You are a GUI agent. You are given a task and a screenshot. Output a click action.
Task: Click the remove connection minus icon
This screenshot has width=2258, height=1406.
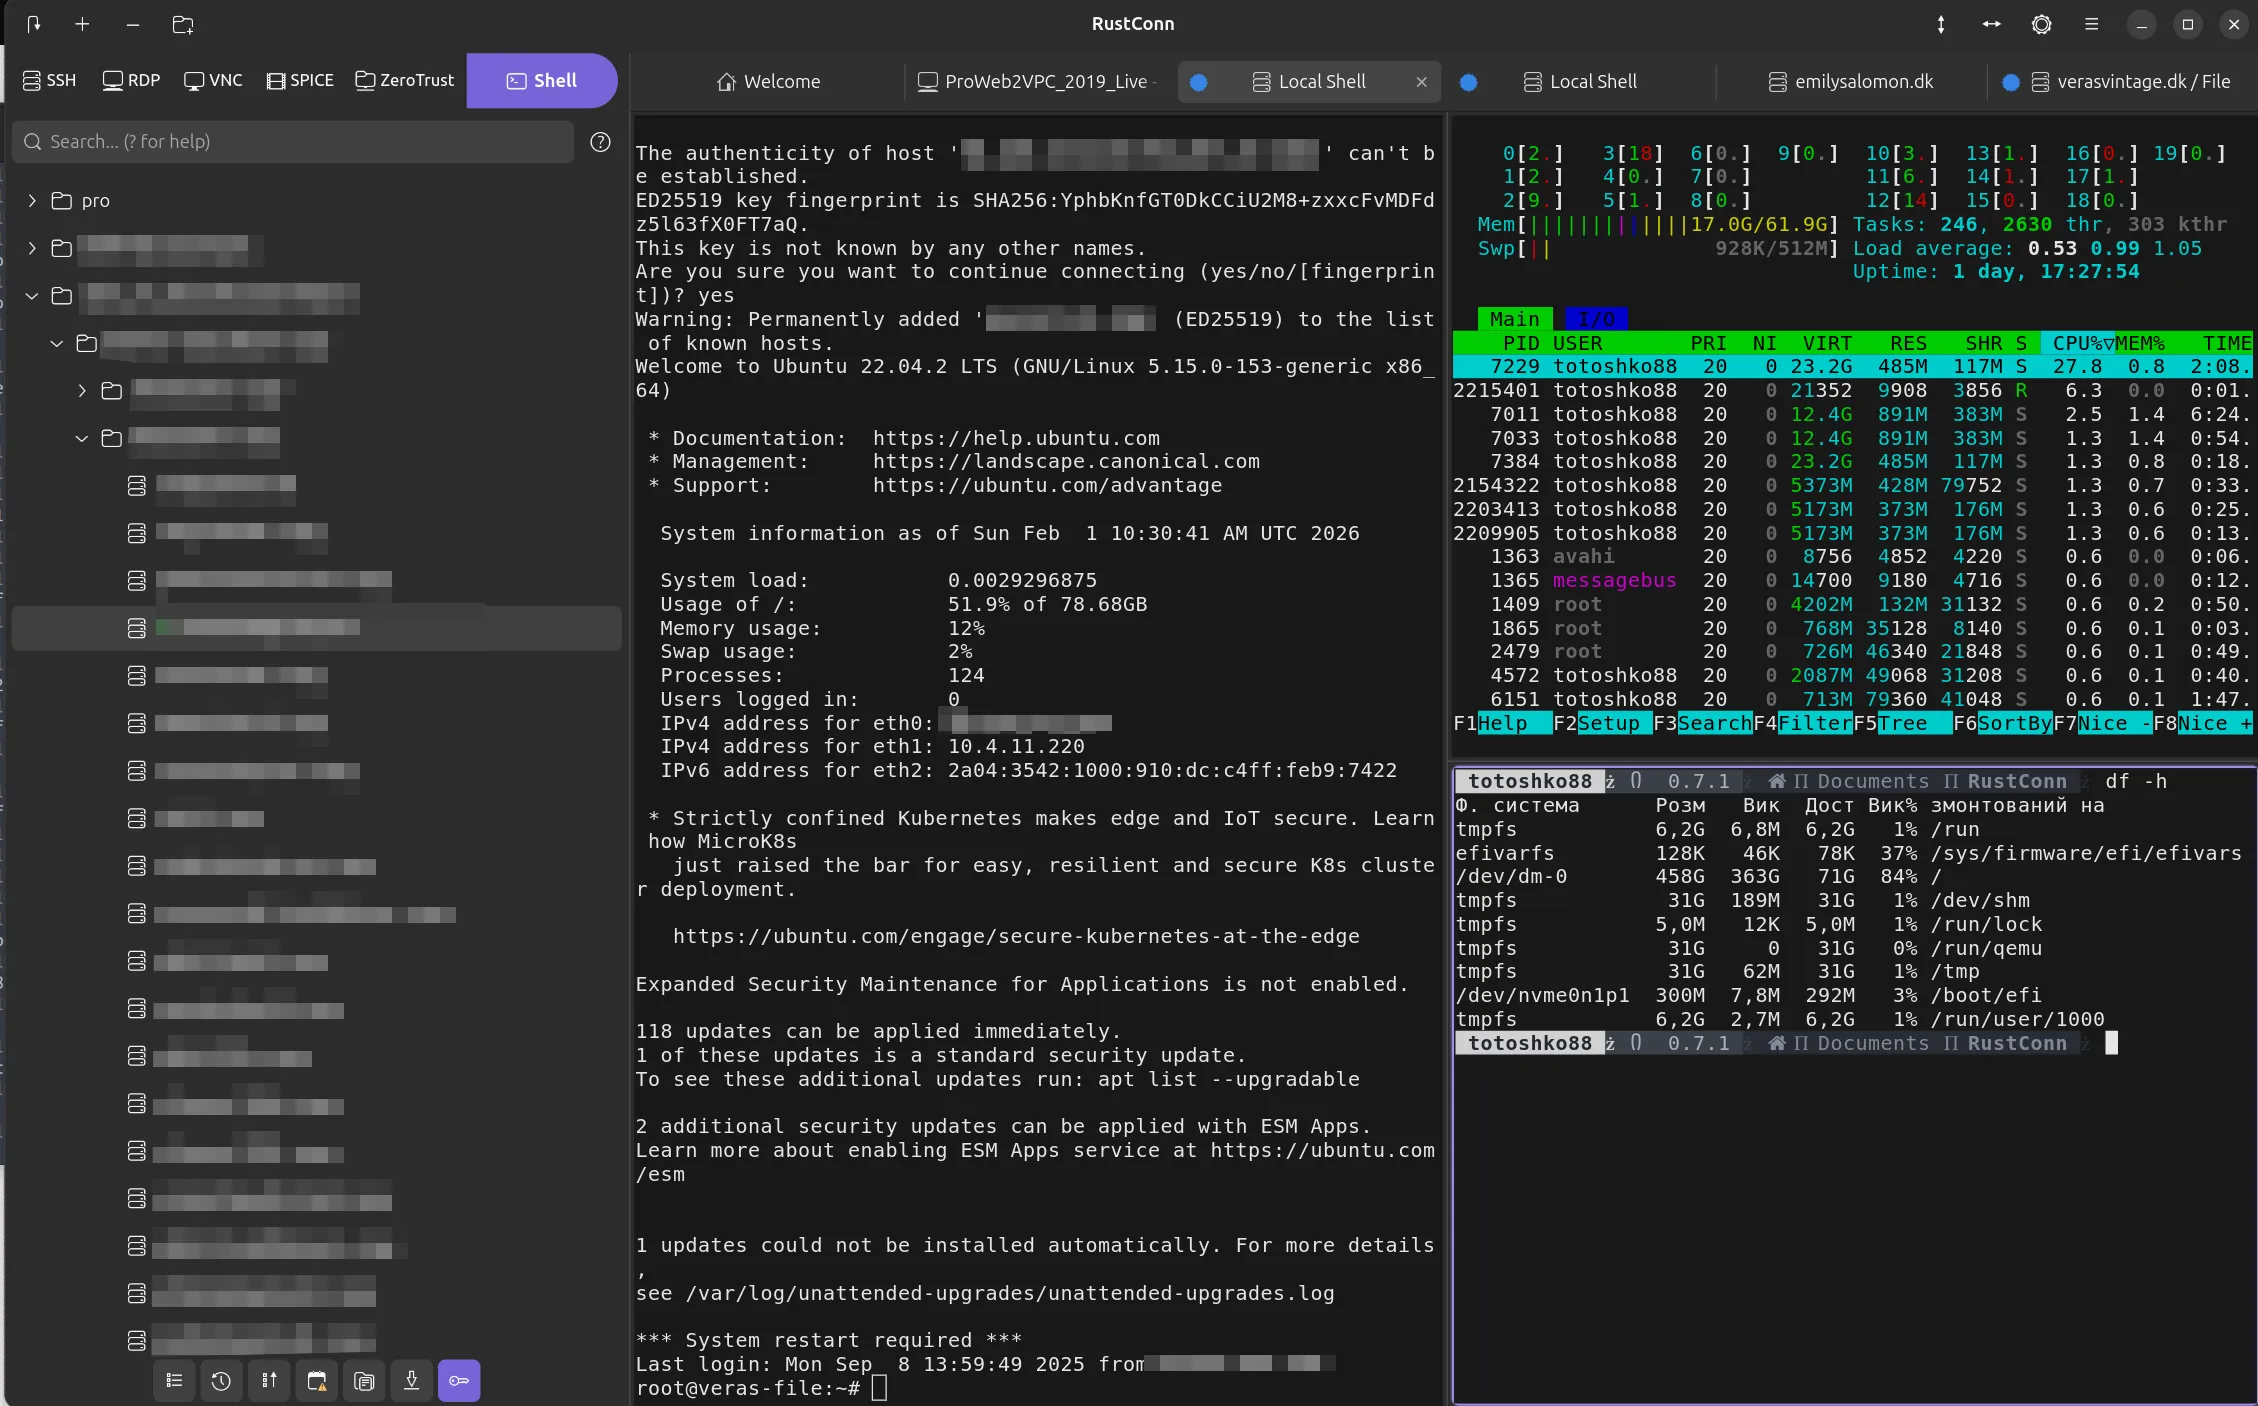132,24
